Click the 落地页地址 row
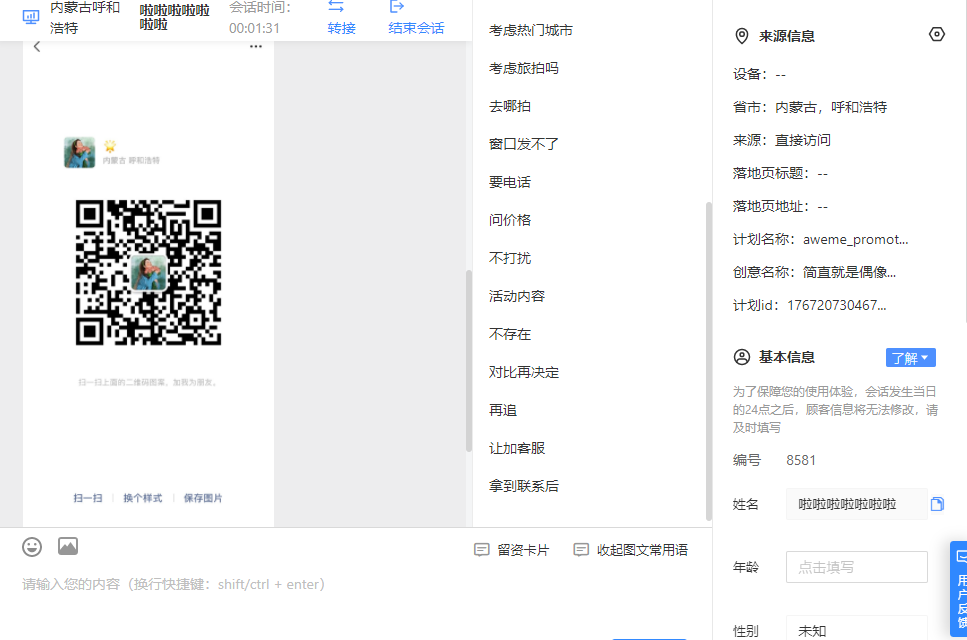Screen dimensions: 967x640 pos(780,207)
